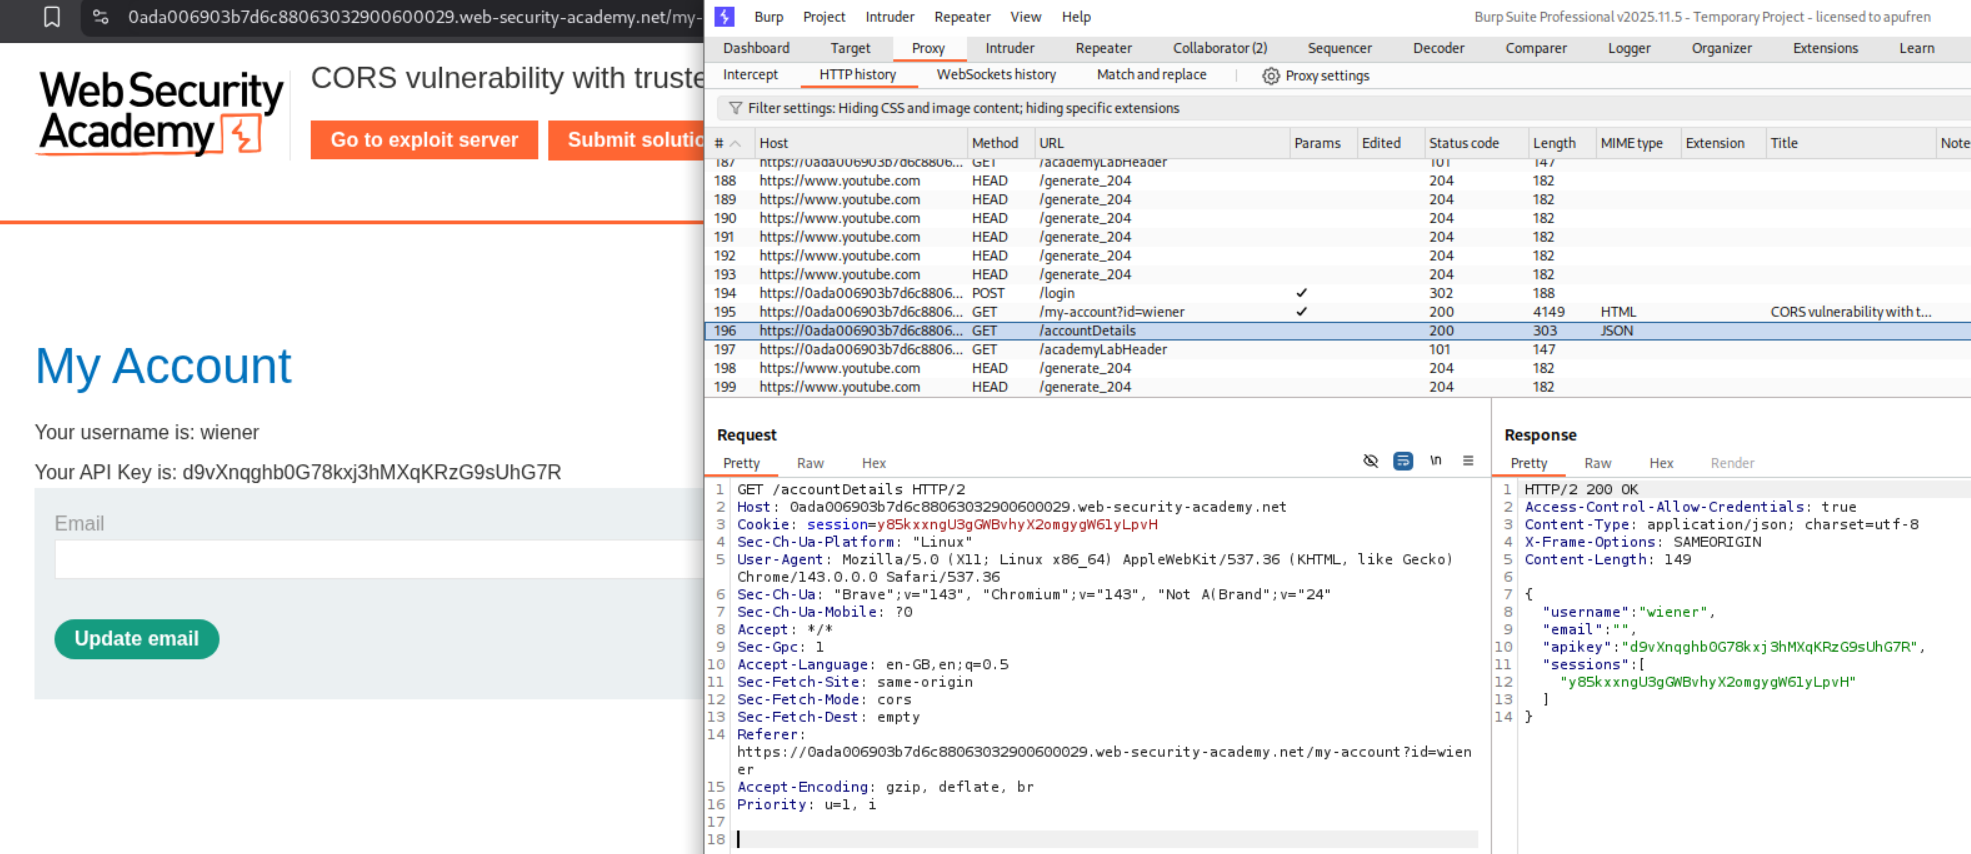This screenshot has height=854, width=1971.
Task: Switch to the Raw response tab
Action: tap(1597, 463)
